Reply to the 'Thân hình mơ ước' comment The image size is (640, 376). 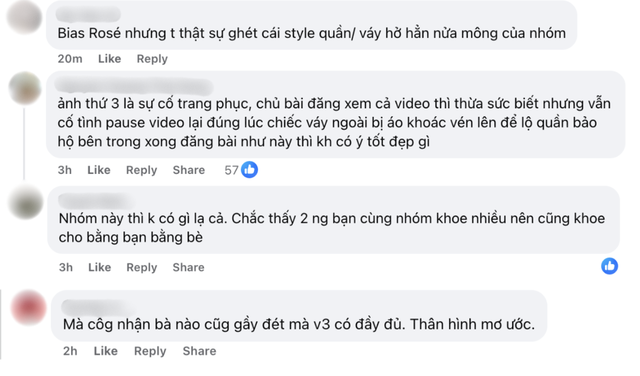pyautogui.click(x=150, y=351)
